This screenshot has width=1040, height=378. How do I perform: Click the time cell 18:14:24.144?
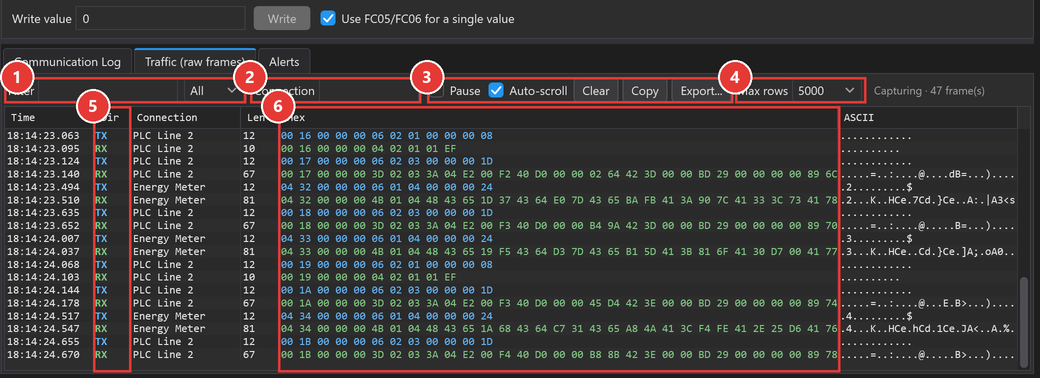click(42, 290)
